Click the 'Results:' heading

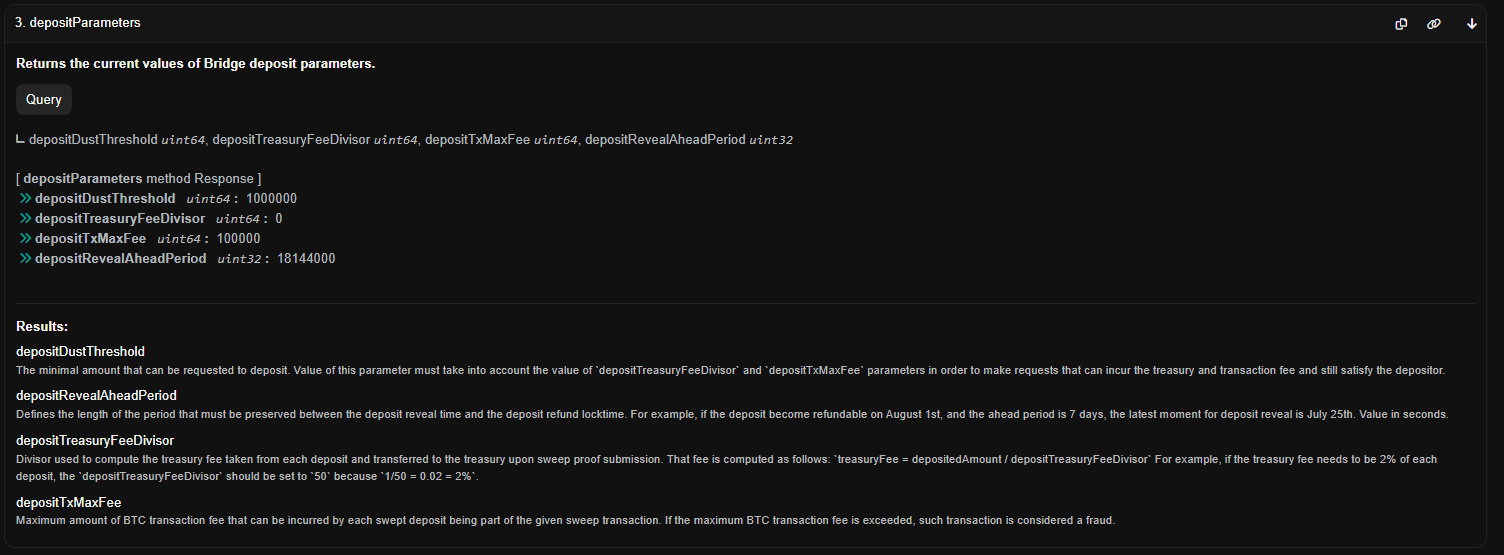[x=42, y=327]
